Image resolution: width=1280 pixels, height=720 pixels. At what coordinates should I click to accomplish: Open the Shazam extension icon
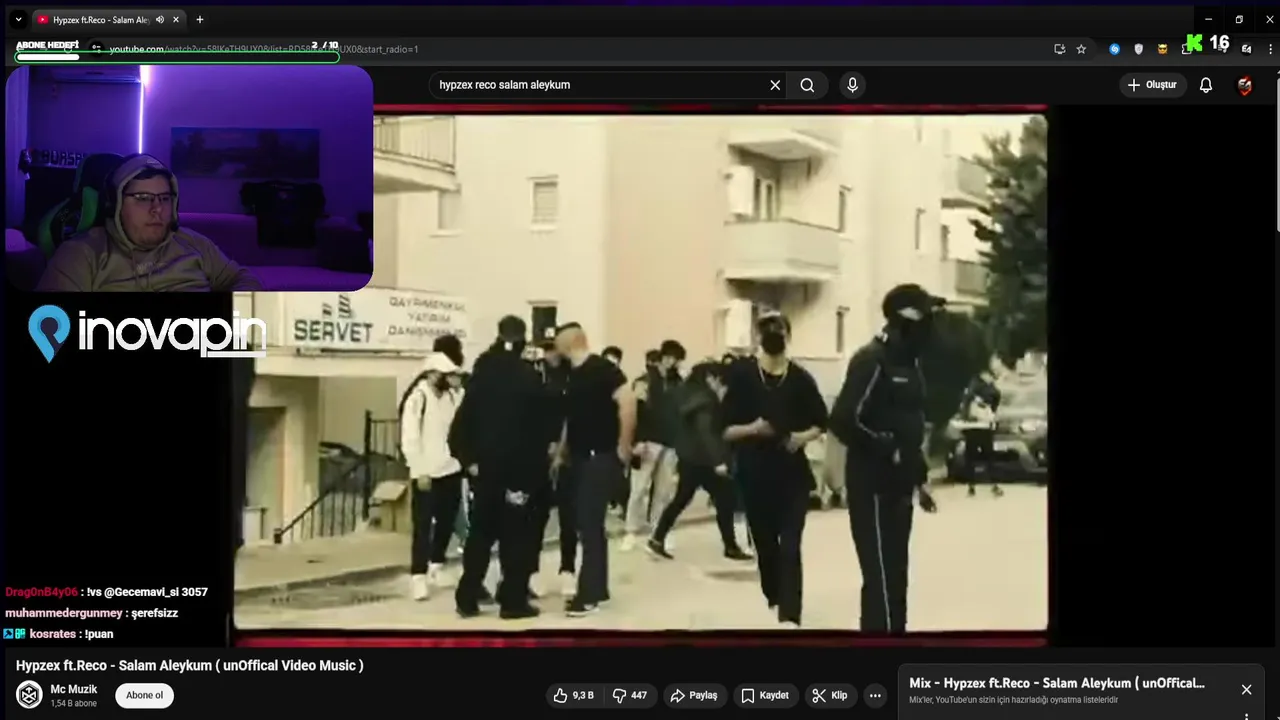[x=1114, y=48]
